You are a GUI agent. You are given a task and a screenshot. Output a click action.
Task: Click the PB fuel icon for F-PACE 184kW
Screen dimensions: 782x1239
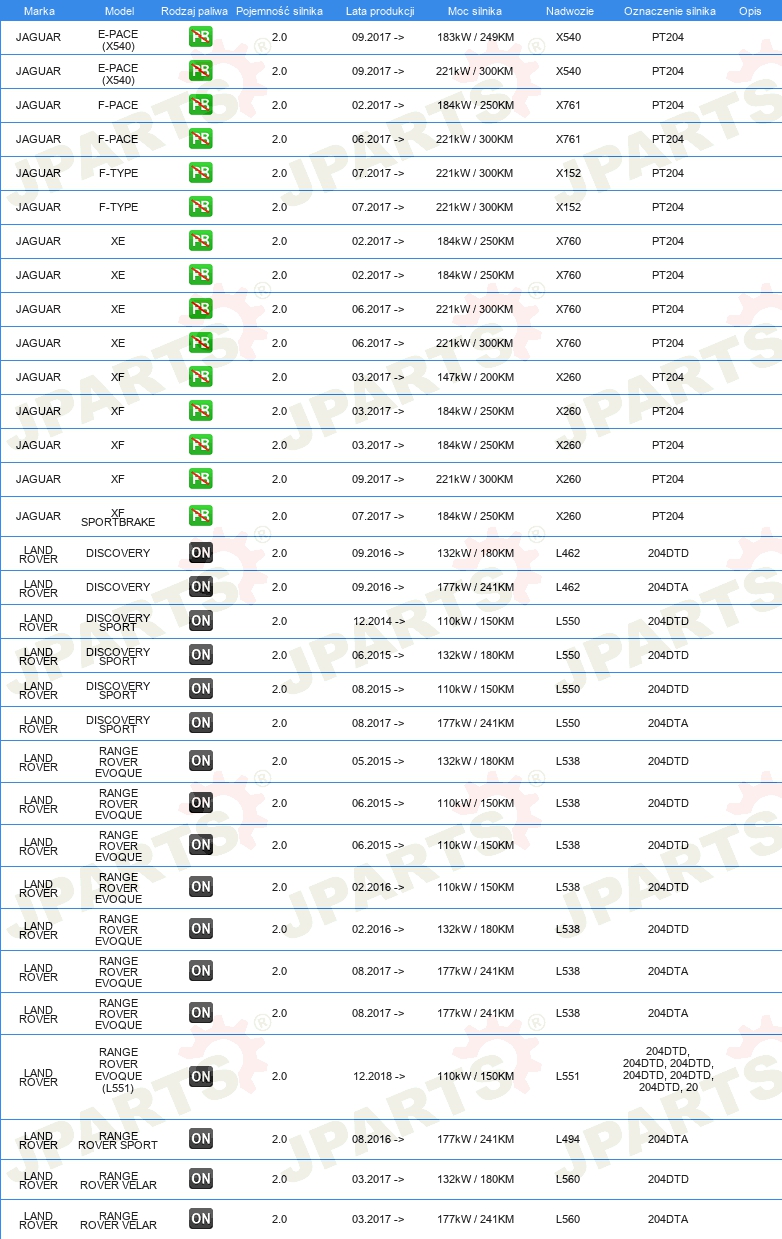tap(201, 106)
